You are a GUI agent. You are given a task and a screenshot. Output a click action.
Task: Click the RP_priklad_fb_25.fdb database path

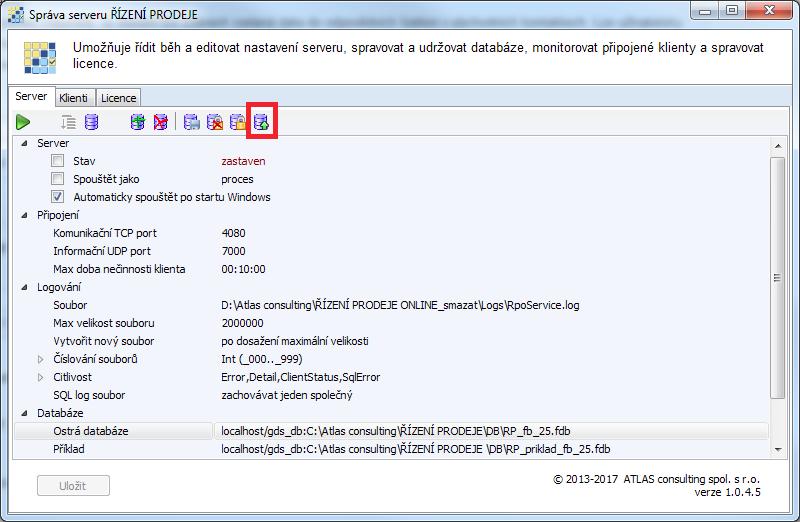click(x=415, y=449)
